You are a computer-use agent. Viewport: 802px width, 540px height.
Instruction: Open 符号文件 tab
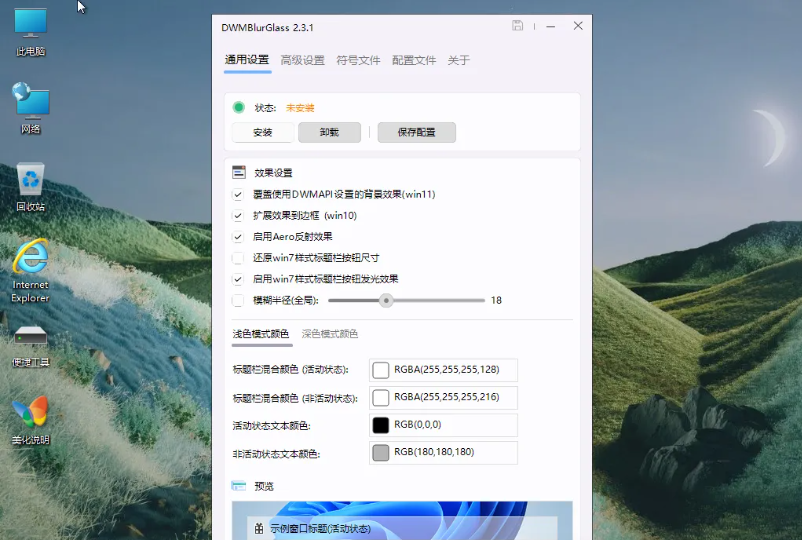point(359,60)
